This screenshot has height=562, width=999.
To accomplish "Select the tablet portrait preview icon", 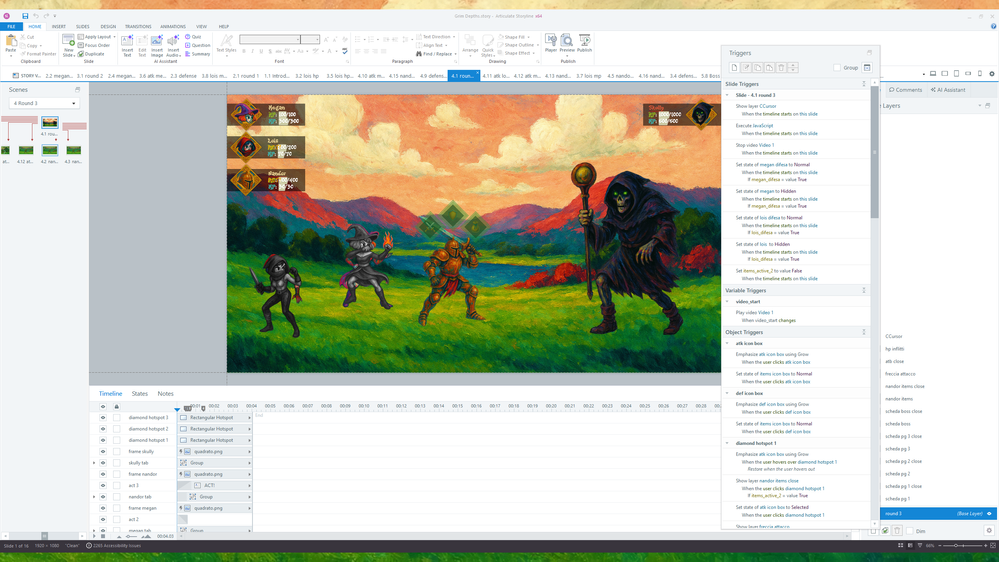I will [x=956, y=74].
